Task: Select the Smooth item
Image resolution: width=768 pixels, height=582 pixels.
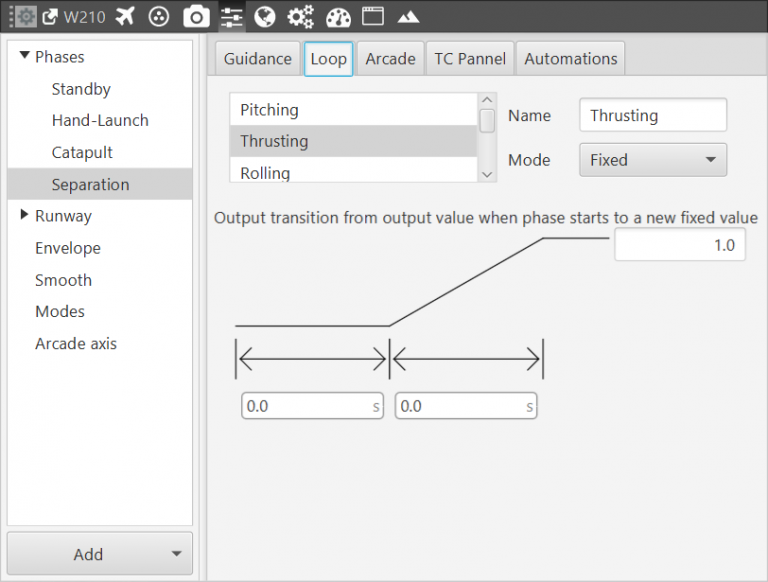Action: 100,280
